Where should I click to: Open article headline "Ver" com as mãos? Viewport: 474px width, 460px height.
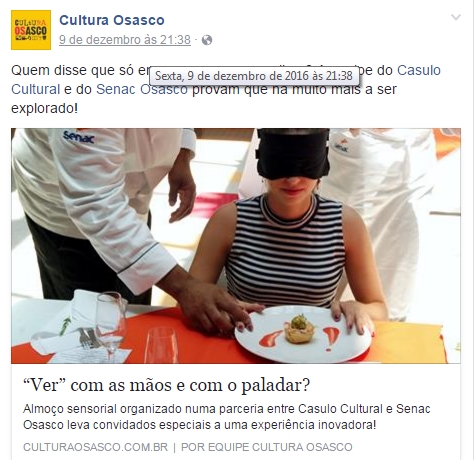point(166,385)
